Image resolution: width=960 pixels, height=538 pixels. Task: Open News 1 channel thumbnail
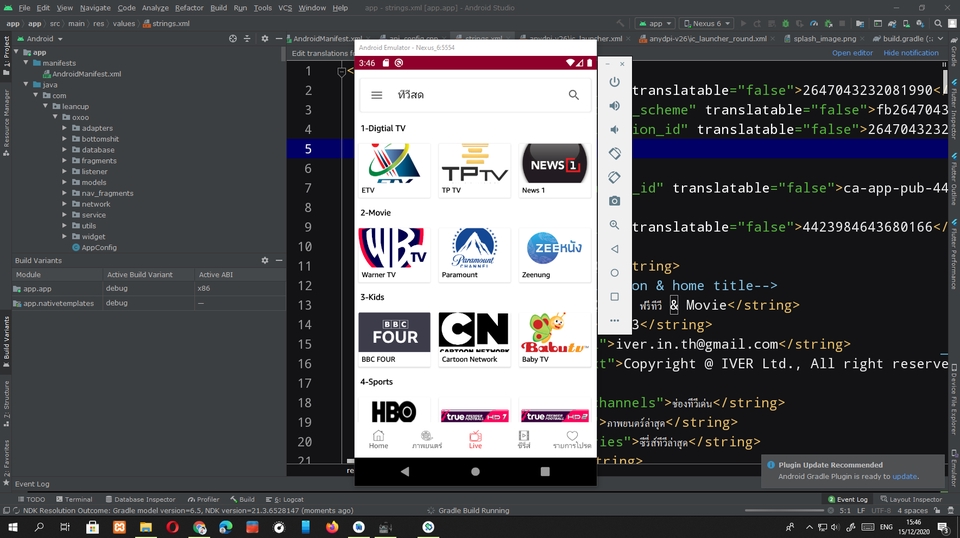(x=555, y=170)
